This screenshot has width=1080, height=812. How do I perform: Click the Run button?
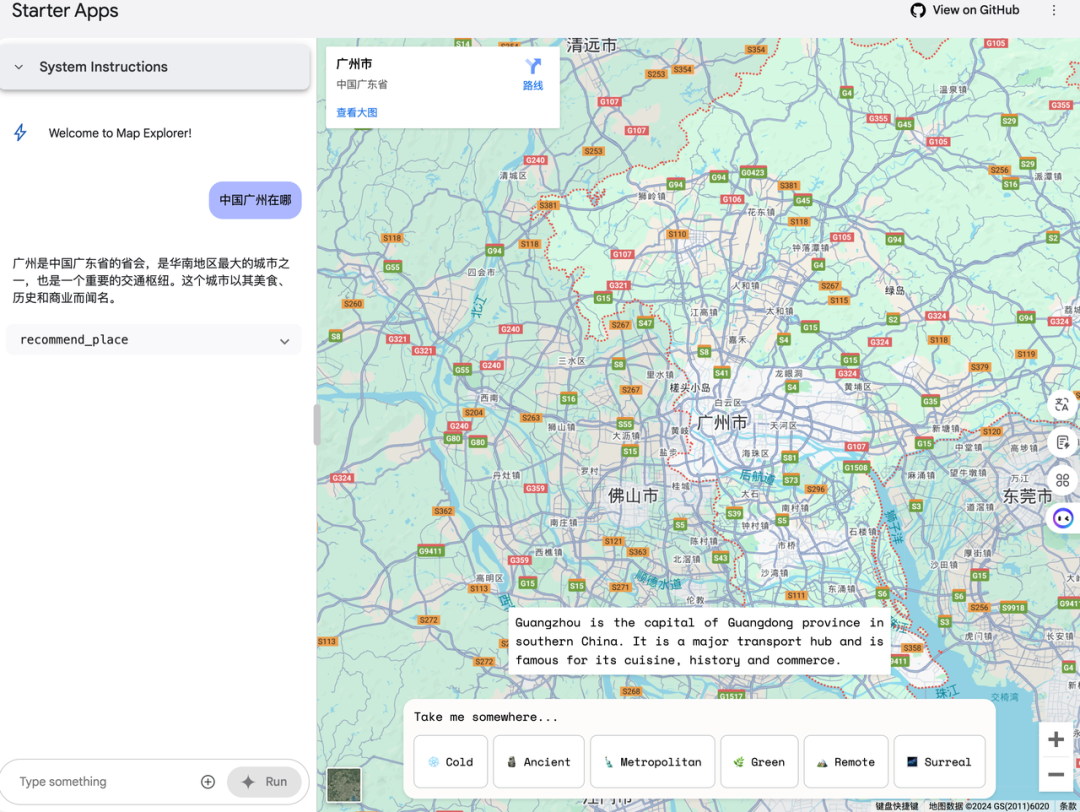pyautogui.click(x=264, y=782)
